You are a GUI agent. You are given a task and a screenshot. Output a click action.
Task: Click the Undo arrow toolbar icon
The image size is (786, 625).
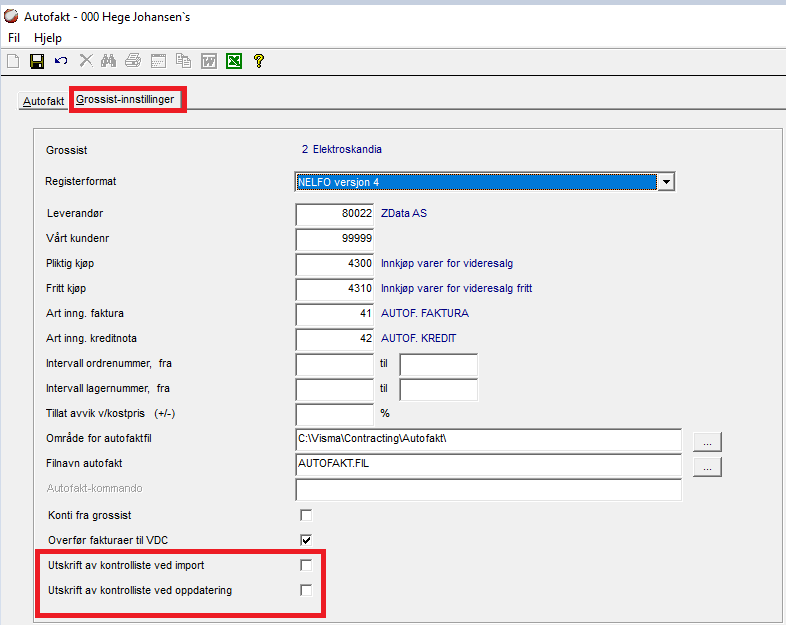tap(61, 61)
